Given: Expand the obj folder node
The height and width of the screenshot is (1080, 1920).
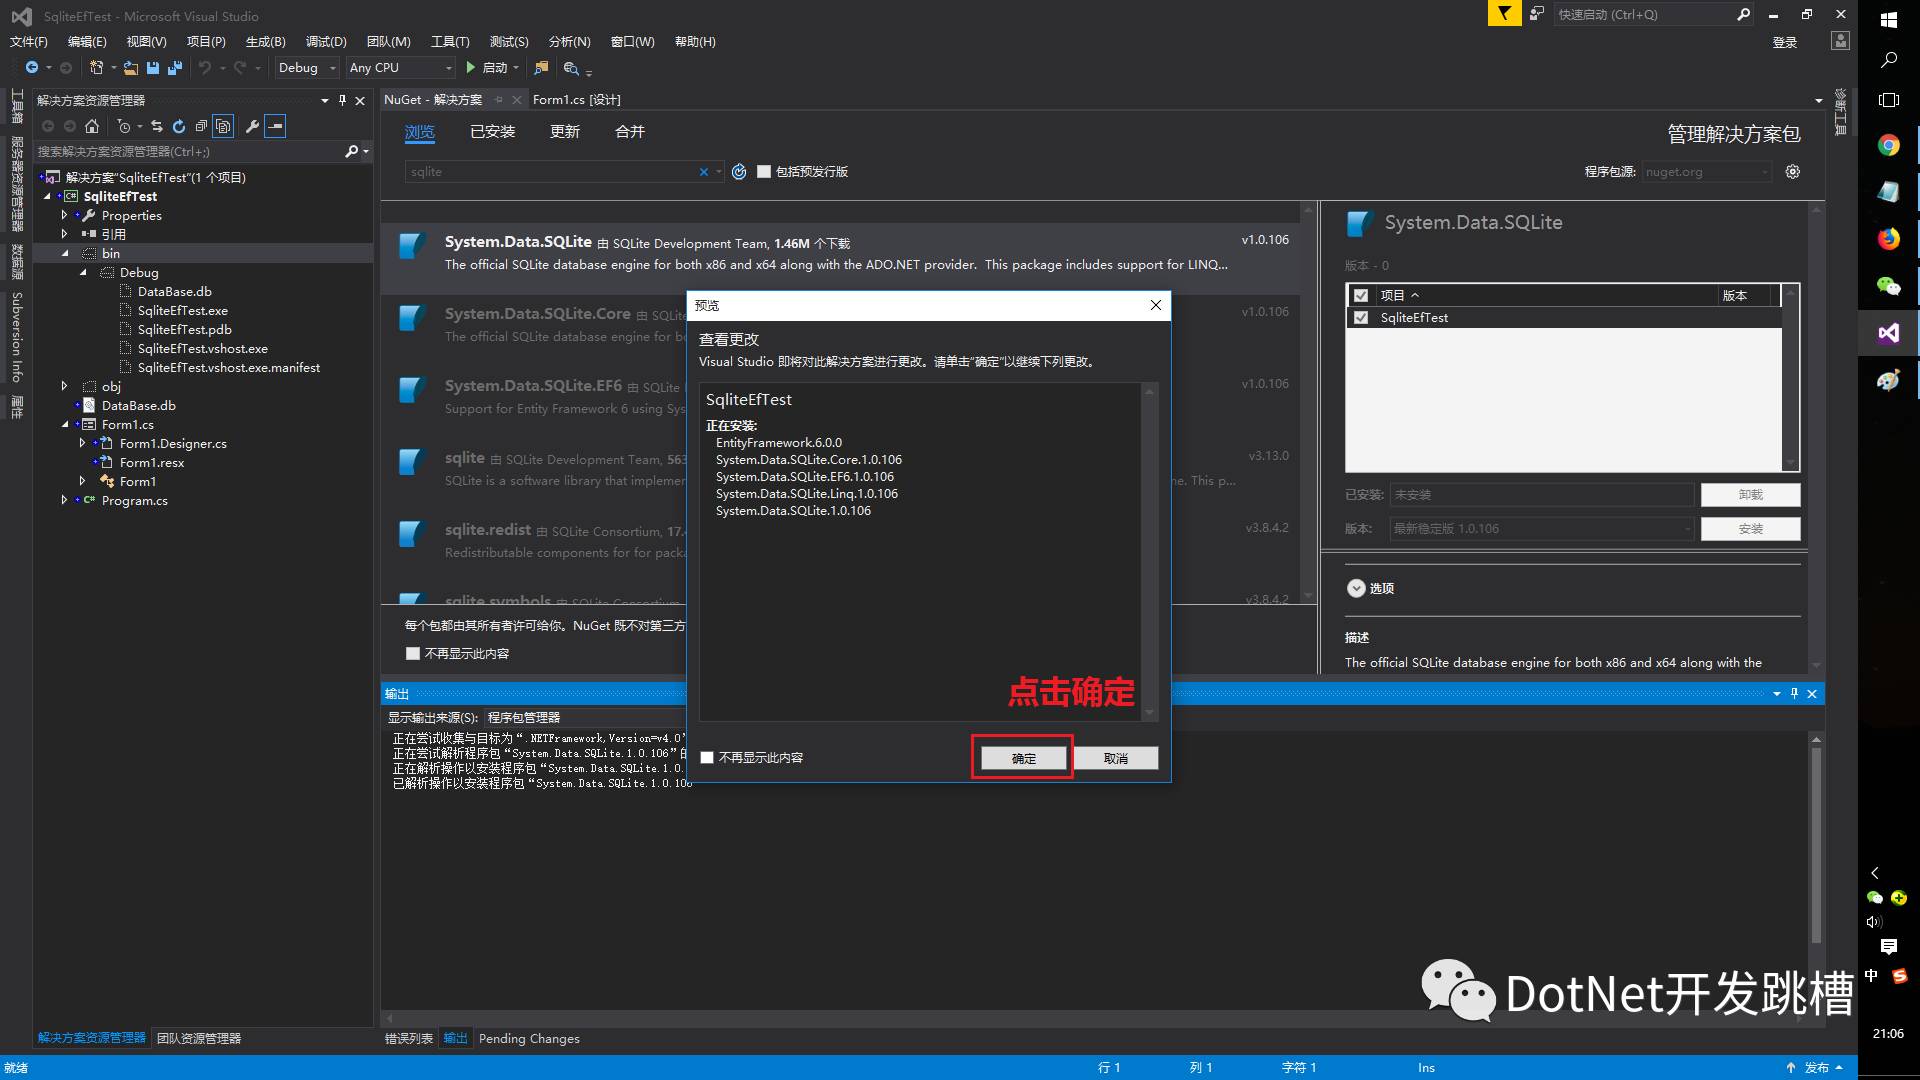Looking at the screenshot, I should point(64,386).
